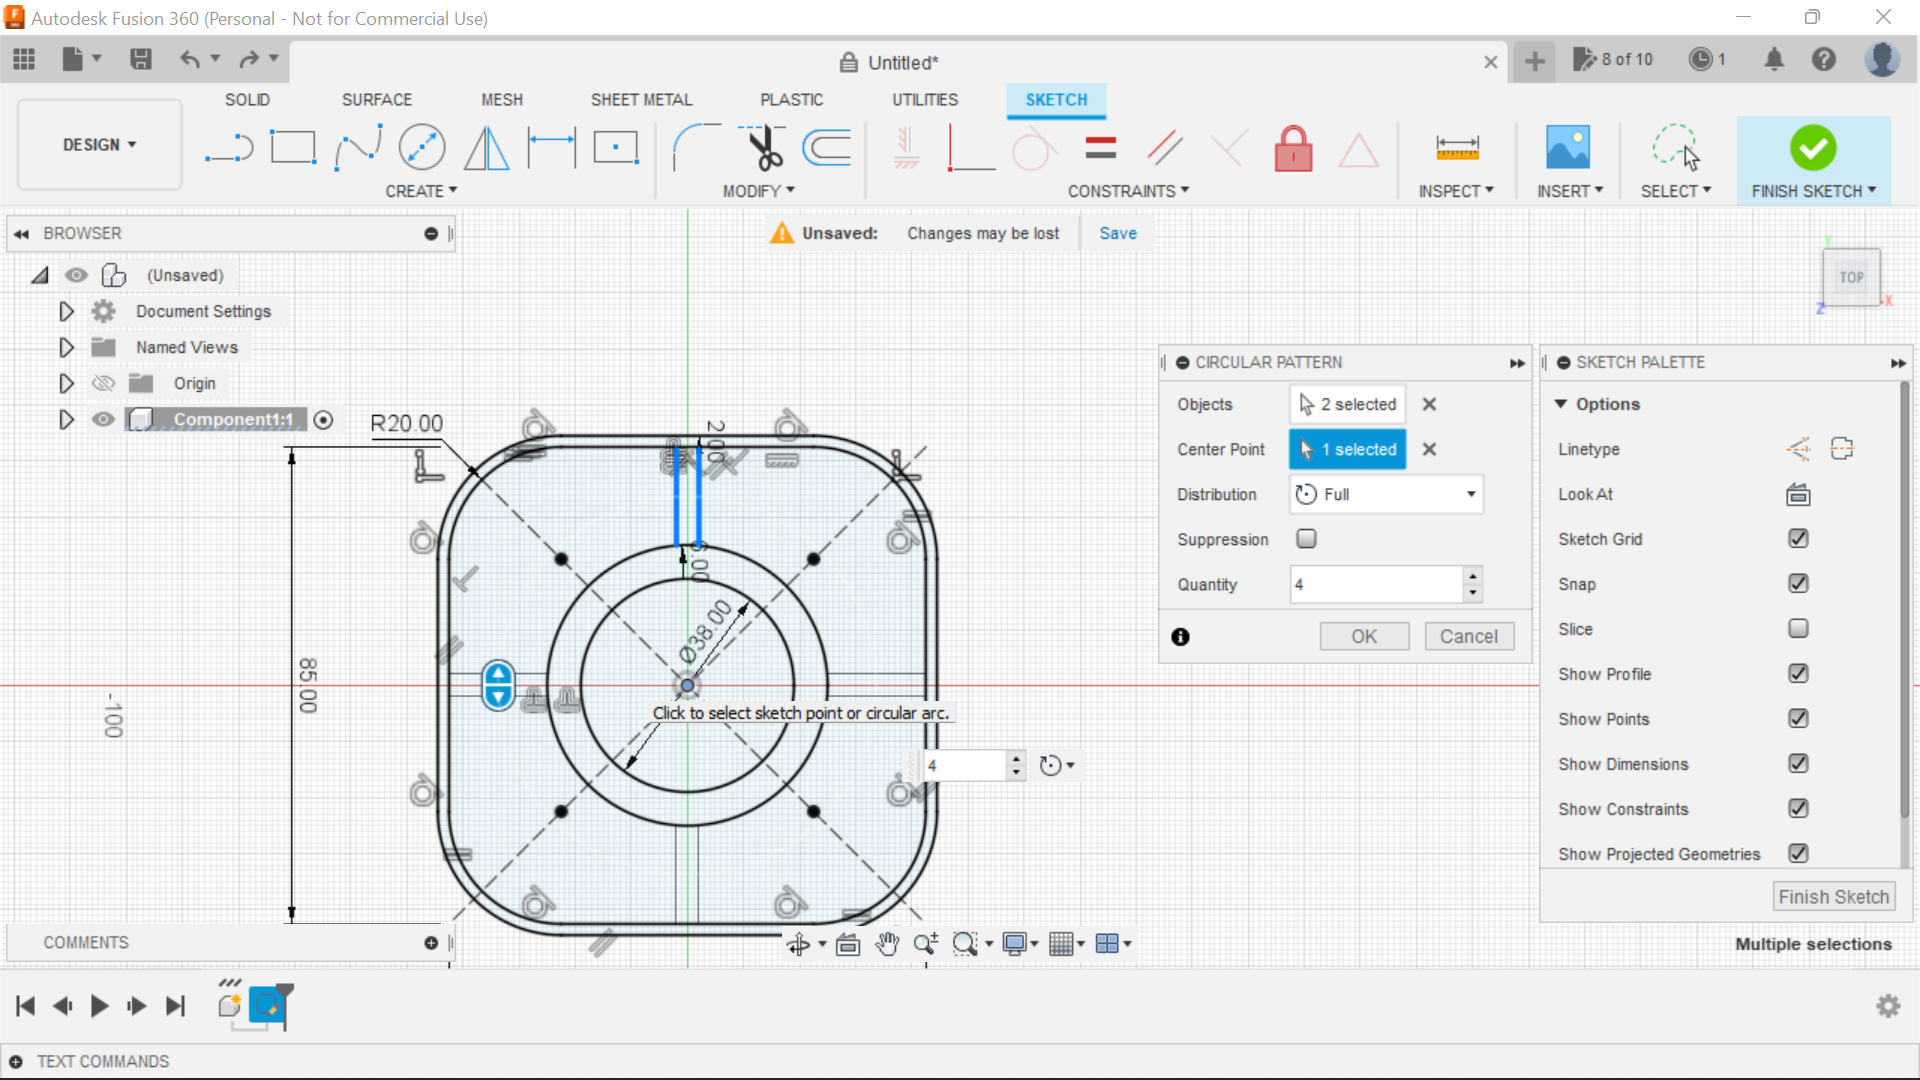Click the Quantity input field

(x=1376, y=584)
